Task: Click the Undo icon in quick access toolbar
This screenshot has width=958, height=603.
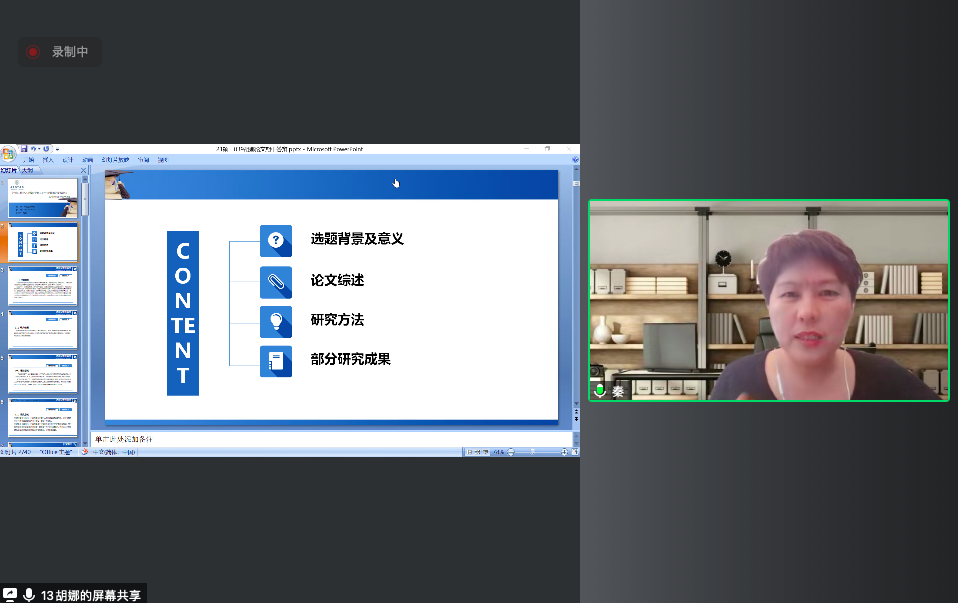Action: click(x=34, y=149)
